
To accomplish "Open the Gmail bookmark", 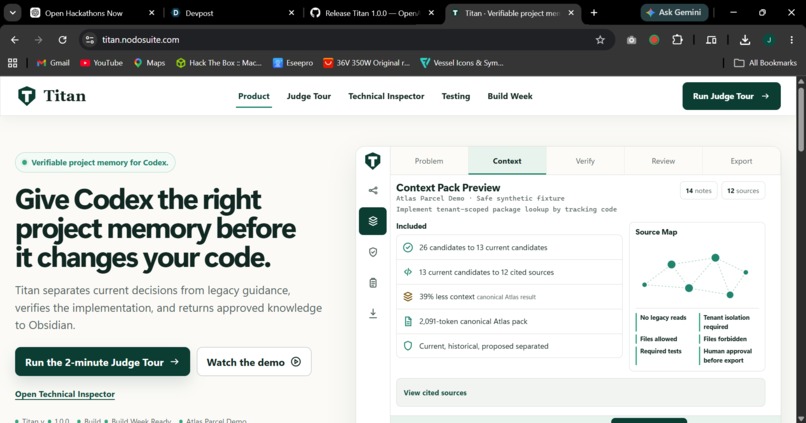I will (x=53, y=63).
